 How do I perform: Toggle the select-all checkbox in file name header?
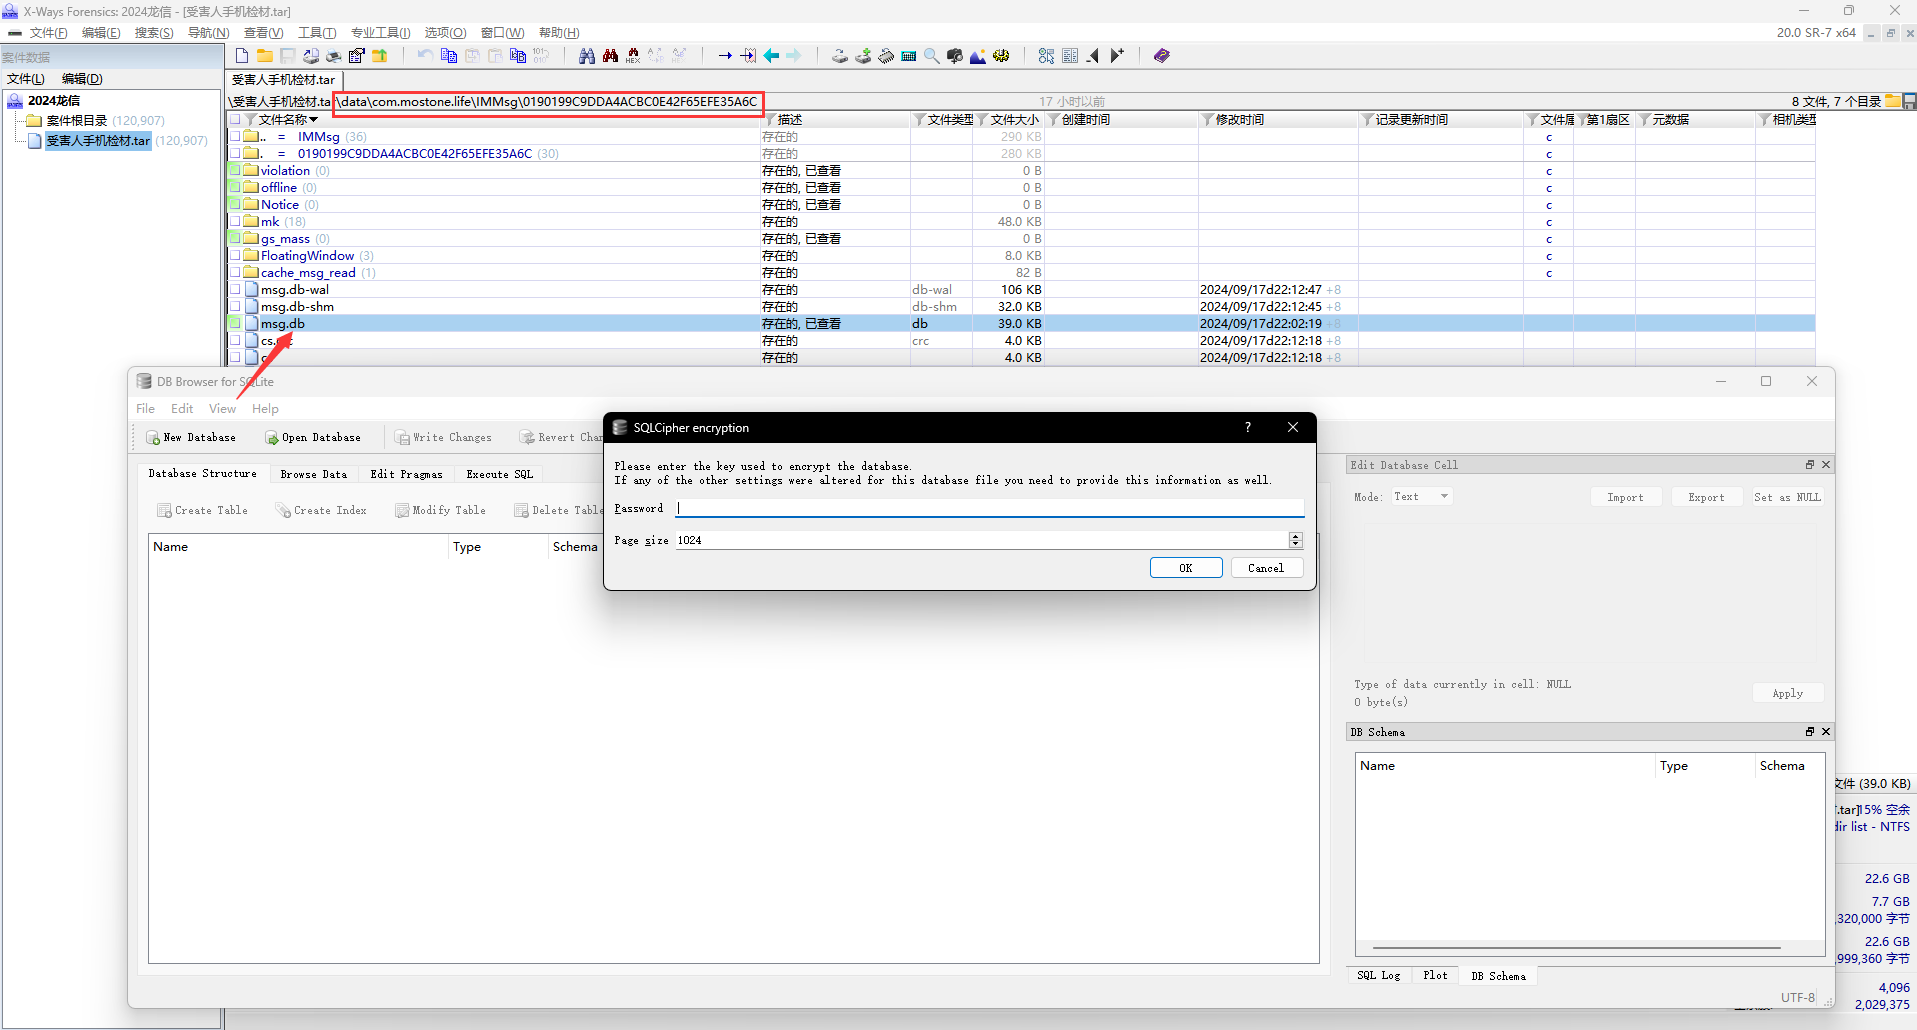[x=236, y=120]
